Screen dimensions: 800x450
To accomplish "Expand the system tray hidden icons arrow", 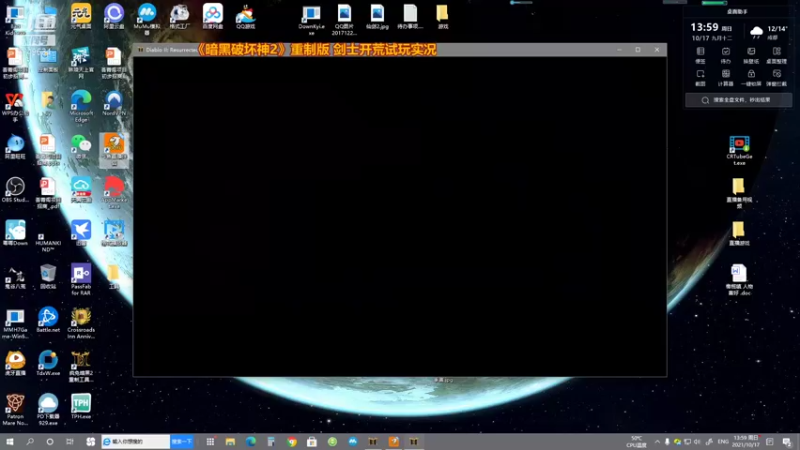I will point(657,442).
